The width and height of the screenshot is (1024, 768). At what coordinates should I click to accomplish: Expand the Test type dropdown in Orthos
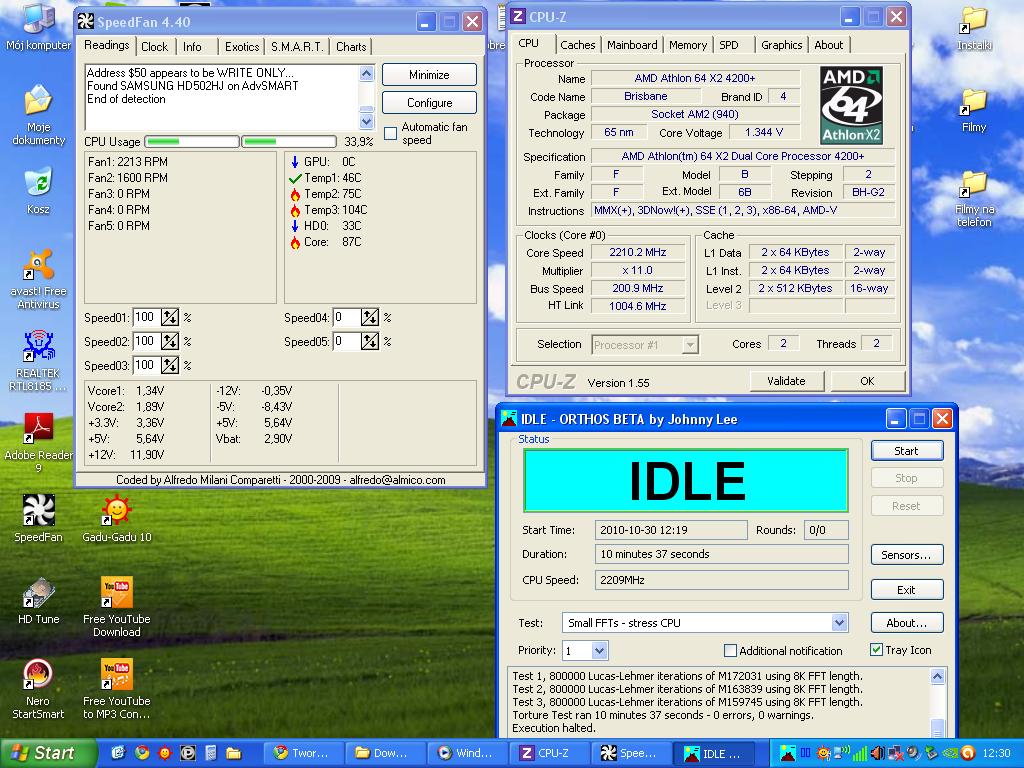click(839, 623)
